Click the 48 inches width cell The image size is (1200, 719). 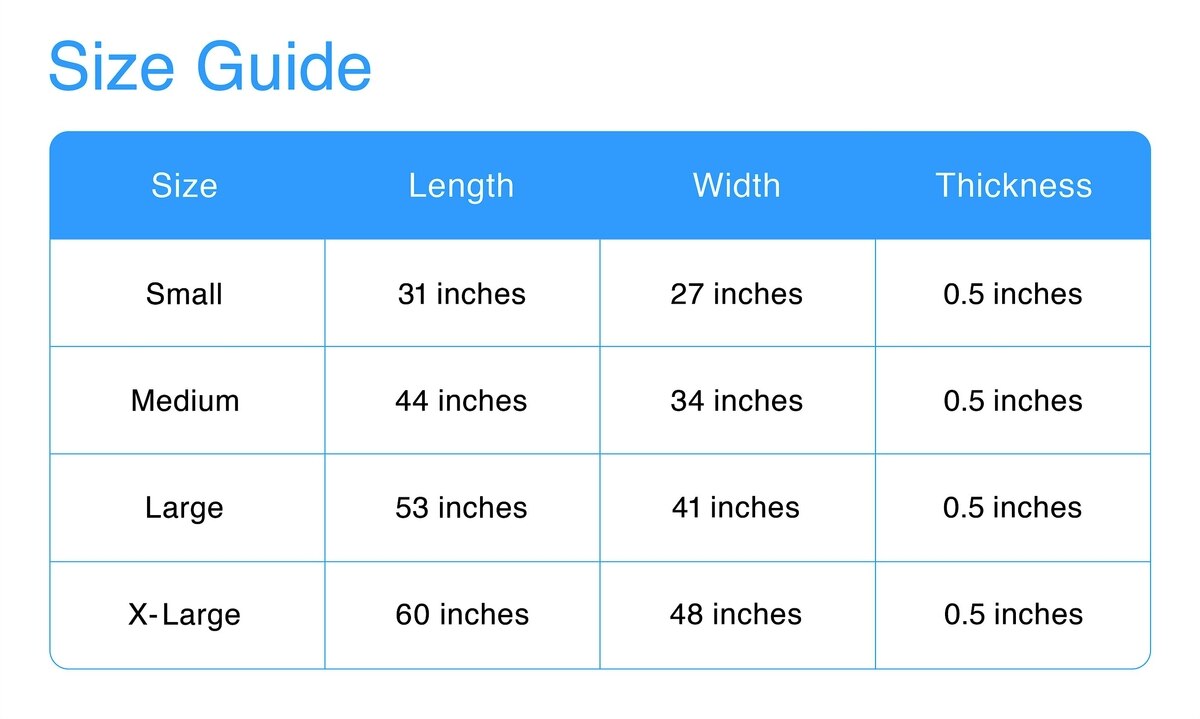click(736, 614)
